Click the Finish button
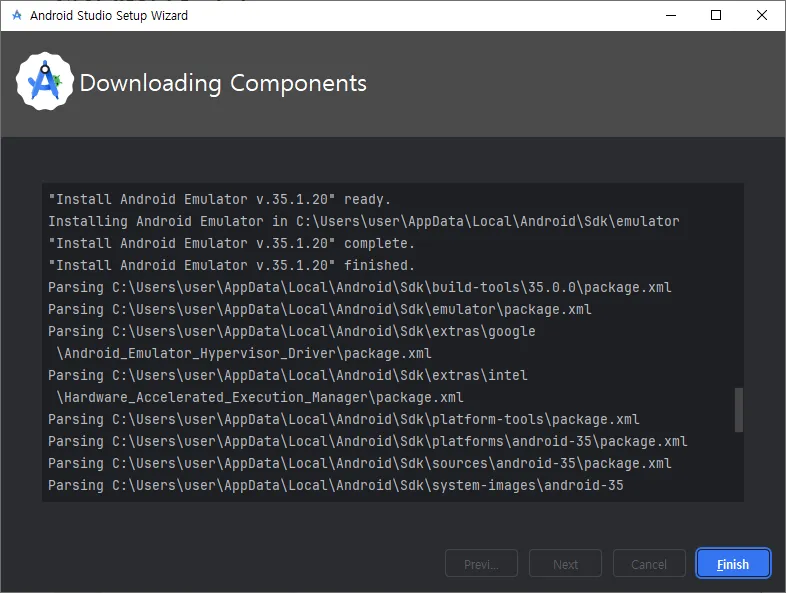Screen dimensions: 786x593 point(733,564)
